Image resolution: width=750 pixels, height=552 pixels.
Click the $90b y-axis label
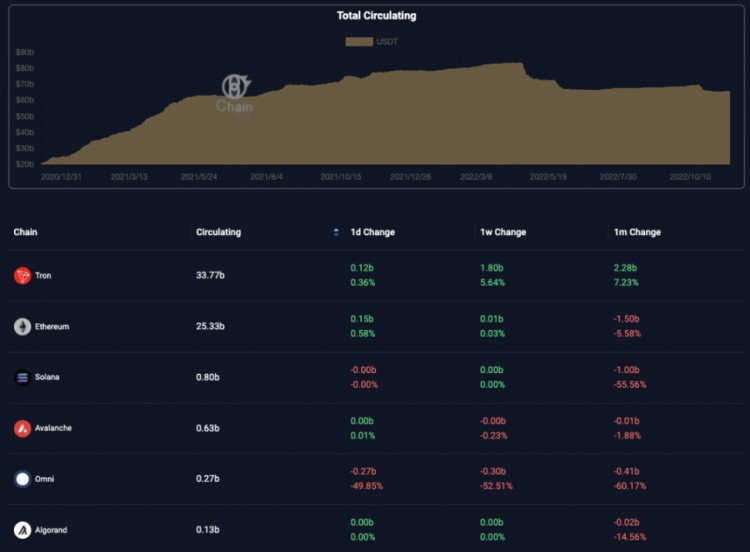(x=24, y=52)
